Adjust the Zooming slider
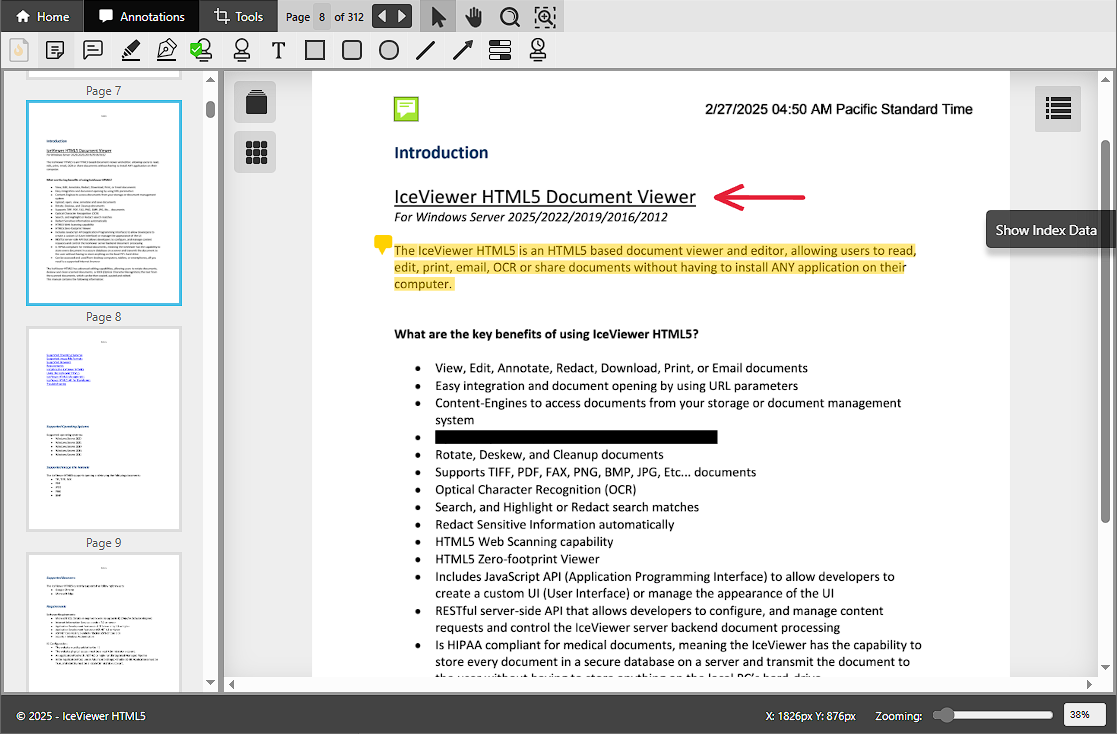The image size is (1117, 734). [x=942, y=715]
